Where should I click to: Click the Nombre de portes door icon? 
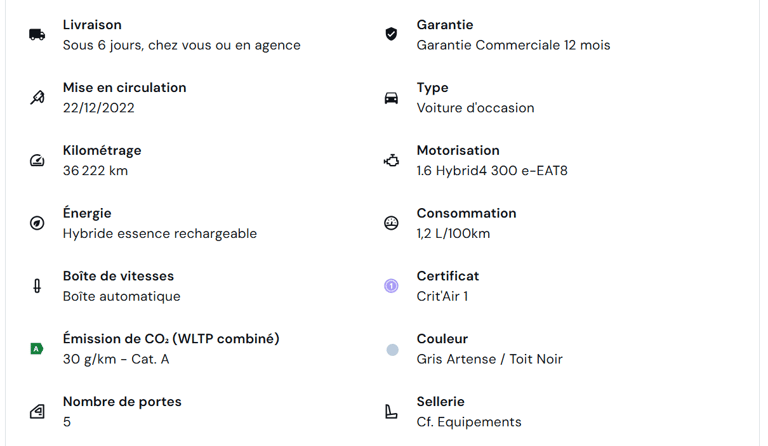click(37, 412)
